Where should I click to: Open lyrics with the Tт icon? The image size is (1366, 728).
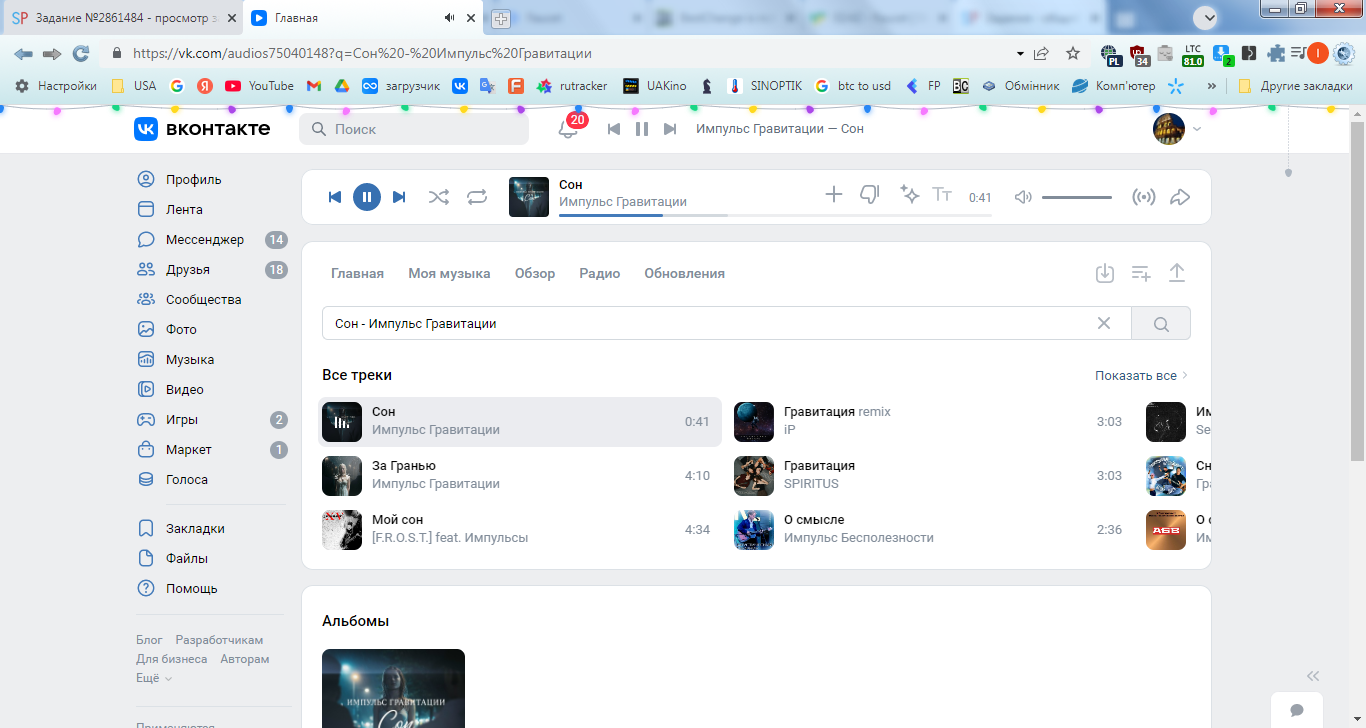[x=942, y=194]
